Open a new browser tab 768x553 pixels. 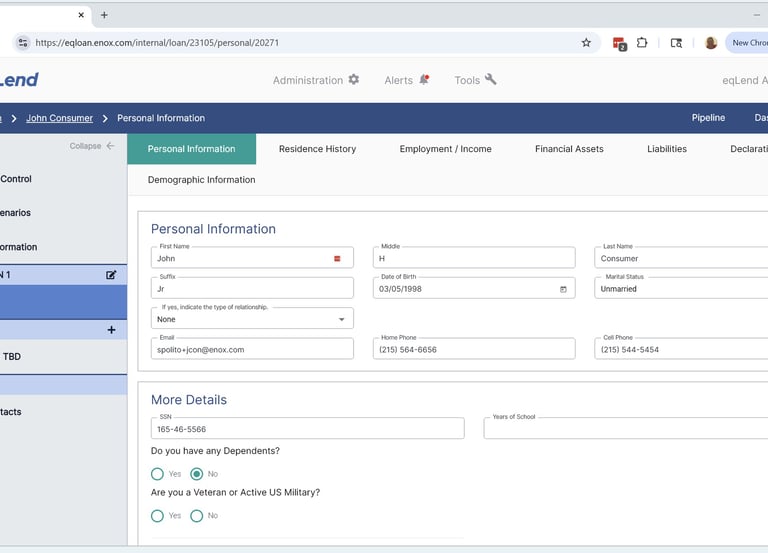click(104, 15)
